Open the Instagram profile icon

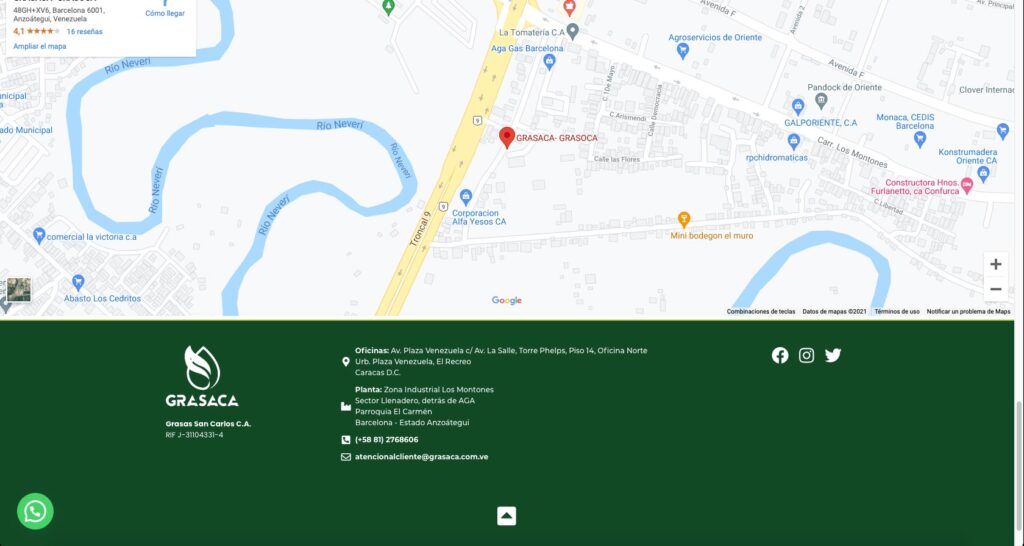tap(807, 355)
